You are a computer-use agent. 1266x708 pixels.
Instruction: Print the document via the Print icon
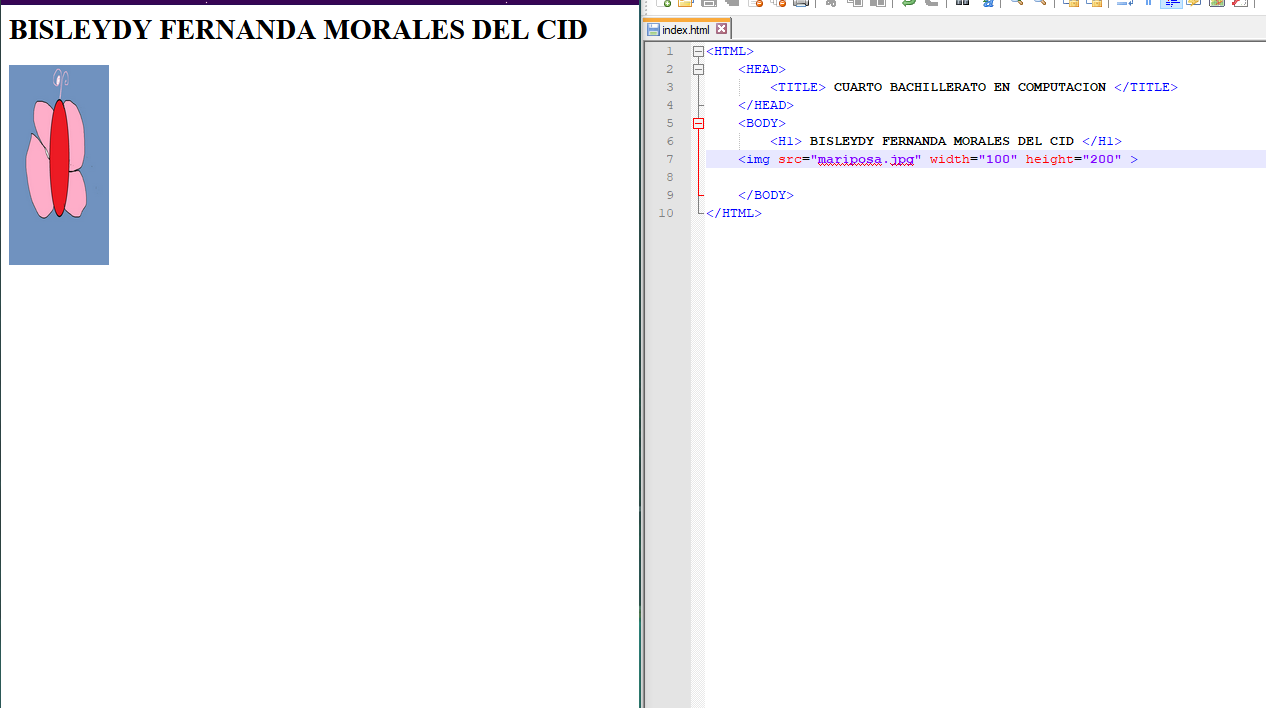click(801, 3)
